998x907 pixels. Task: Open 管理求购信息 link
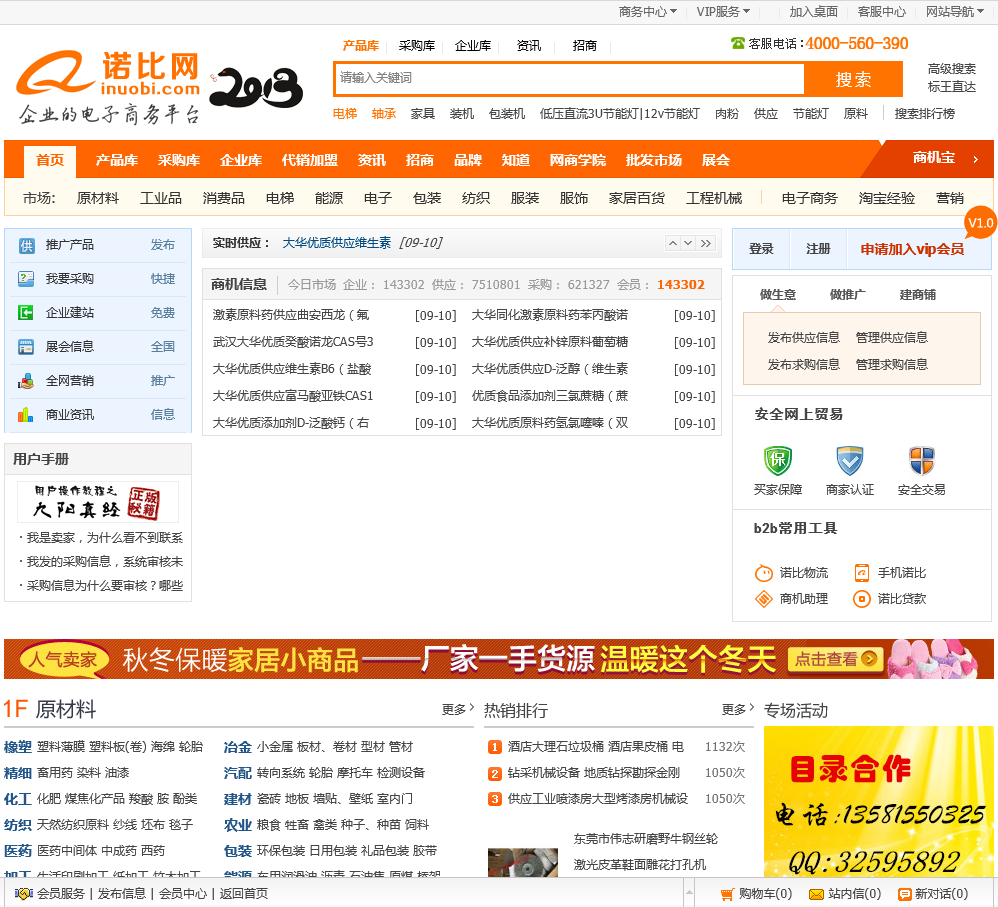[x=891, y=364]
